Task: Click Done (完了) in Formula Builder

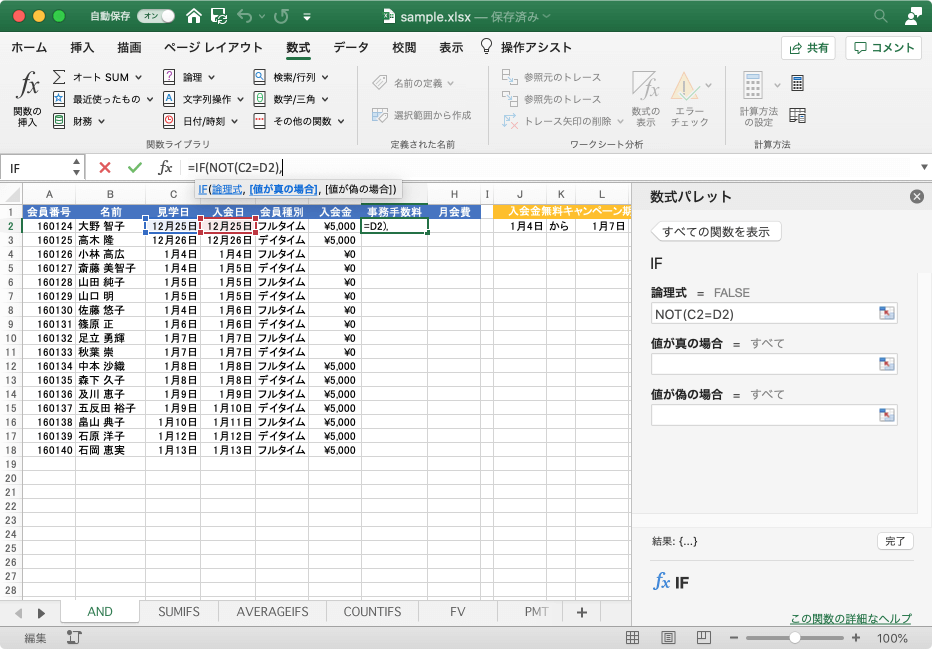Action: click(x=895, y=541)
